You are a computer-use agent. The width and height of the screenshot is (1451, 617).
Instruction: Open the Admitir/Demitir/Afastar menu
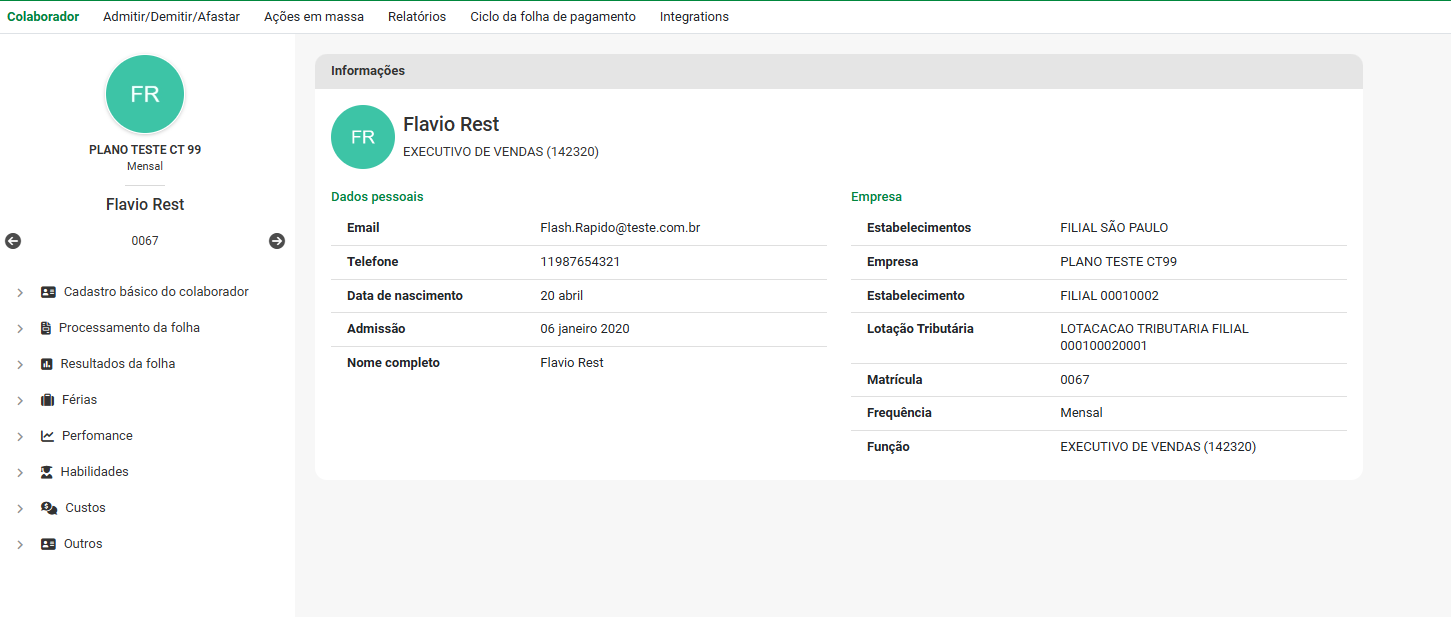point(171,17)
